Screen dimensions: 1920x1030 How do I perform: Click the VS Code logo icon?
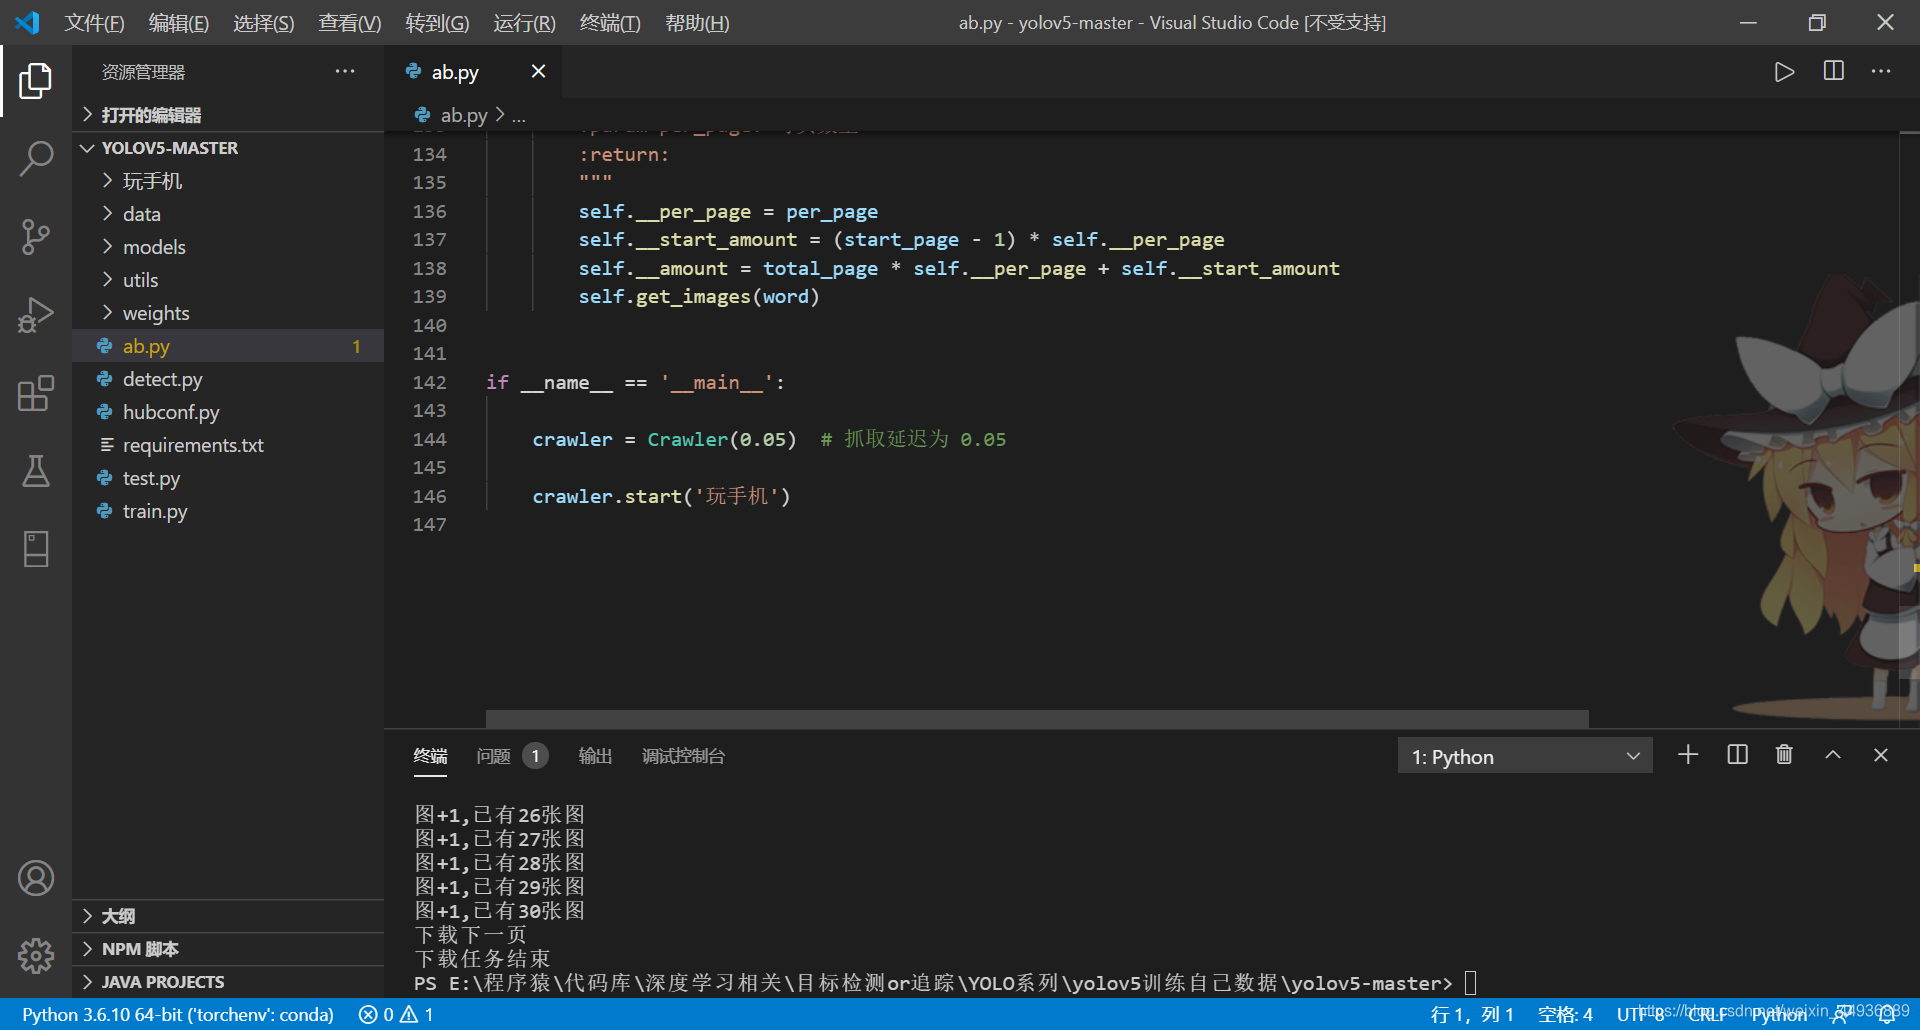tap(28, 22)
